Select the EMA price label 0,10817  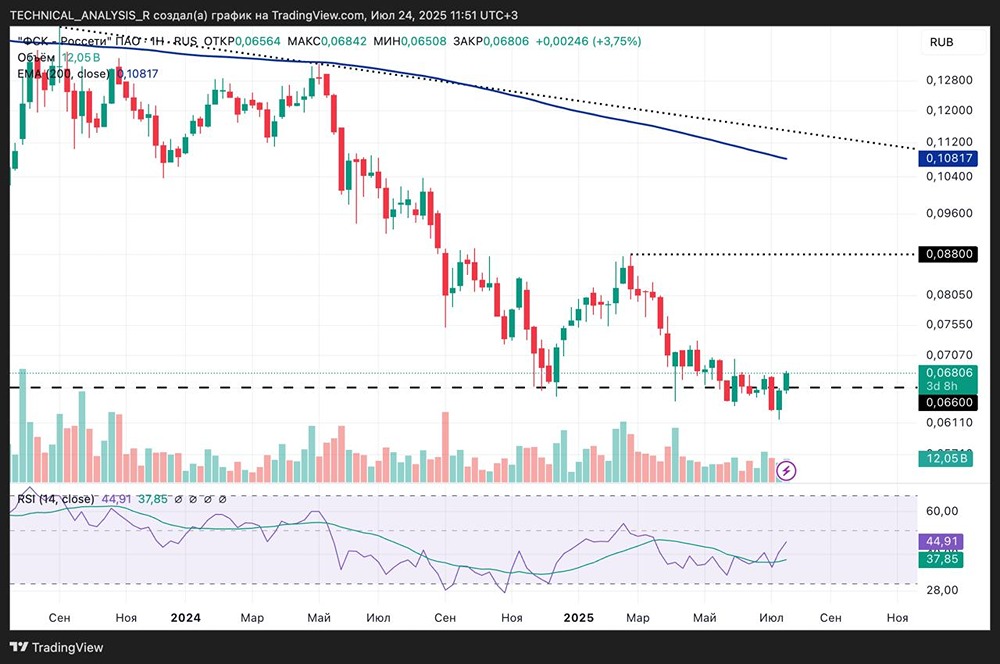coord(948,158)
